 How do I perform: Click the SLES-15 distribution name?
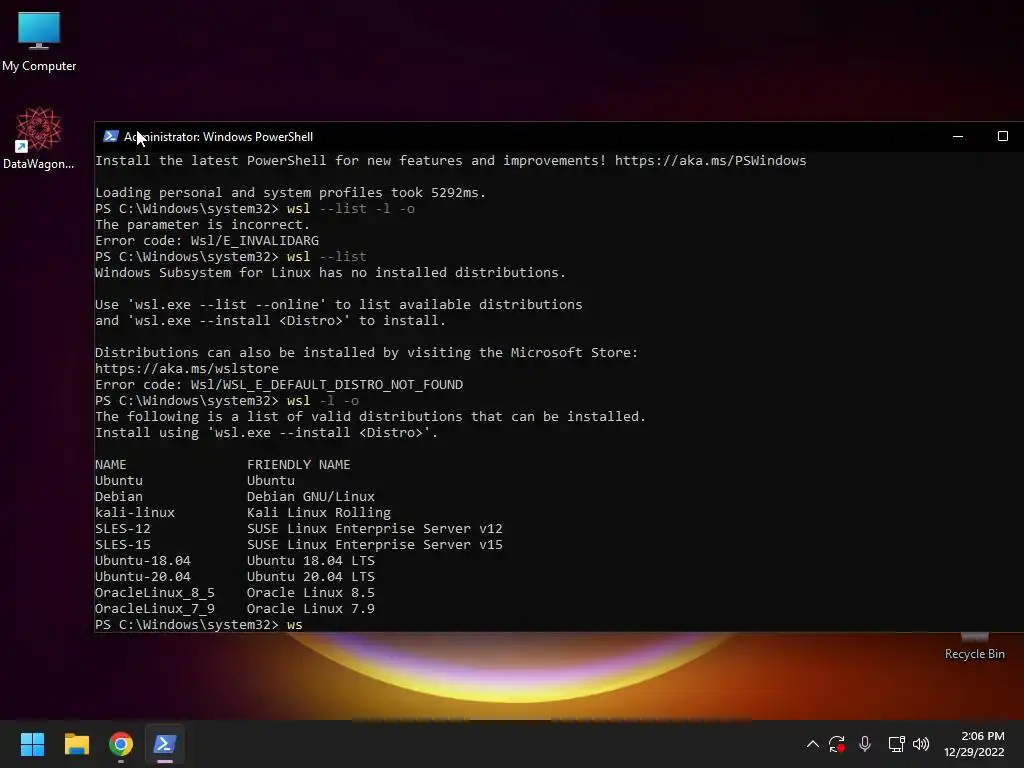click(x=123, y=545)
